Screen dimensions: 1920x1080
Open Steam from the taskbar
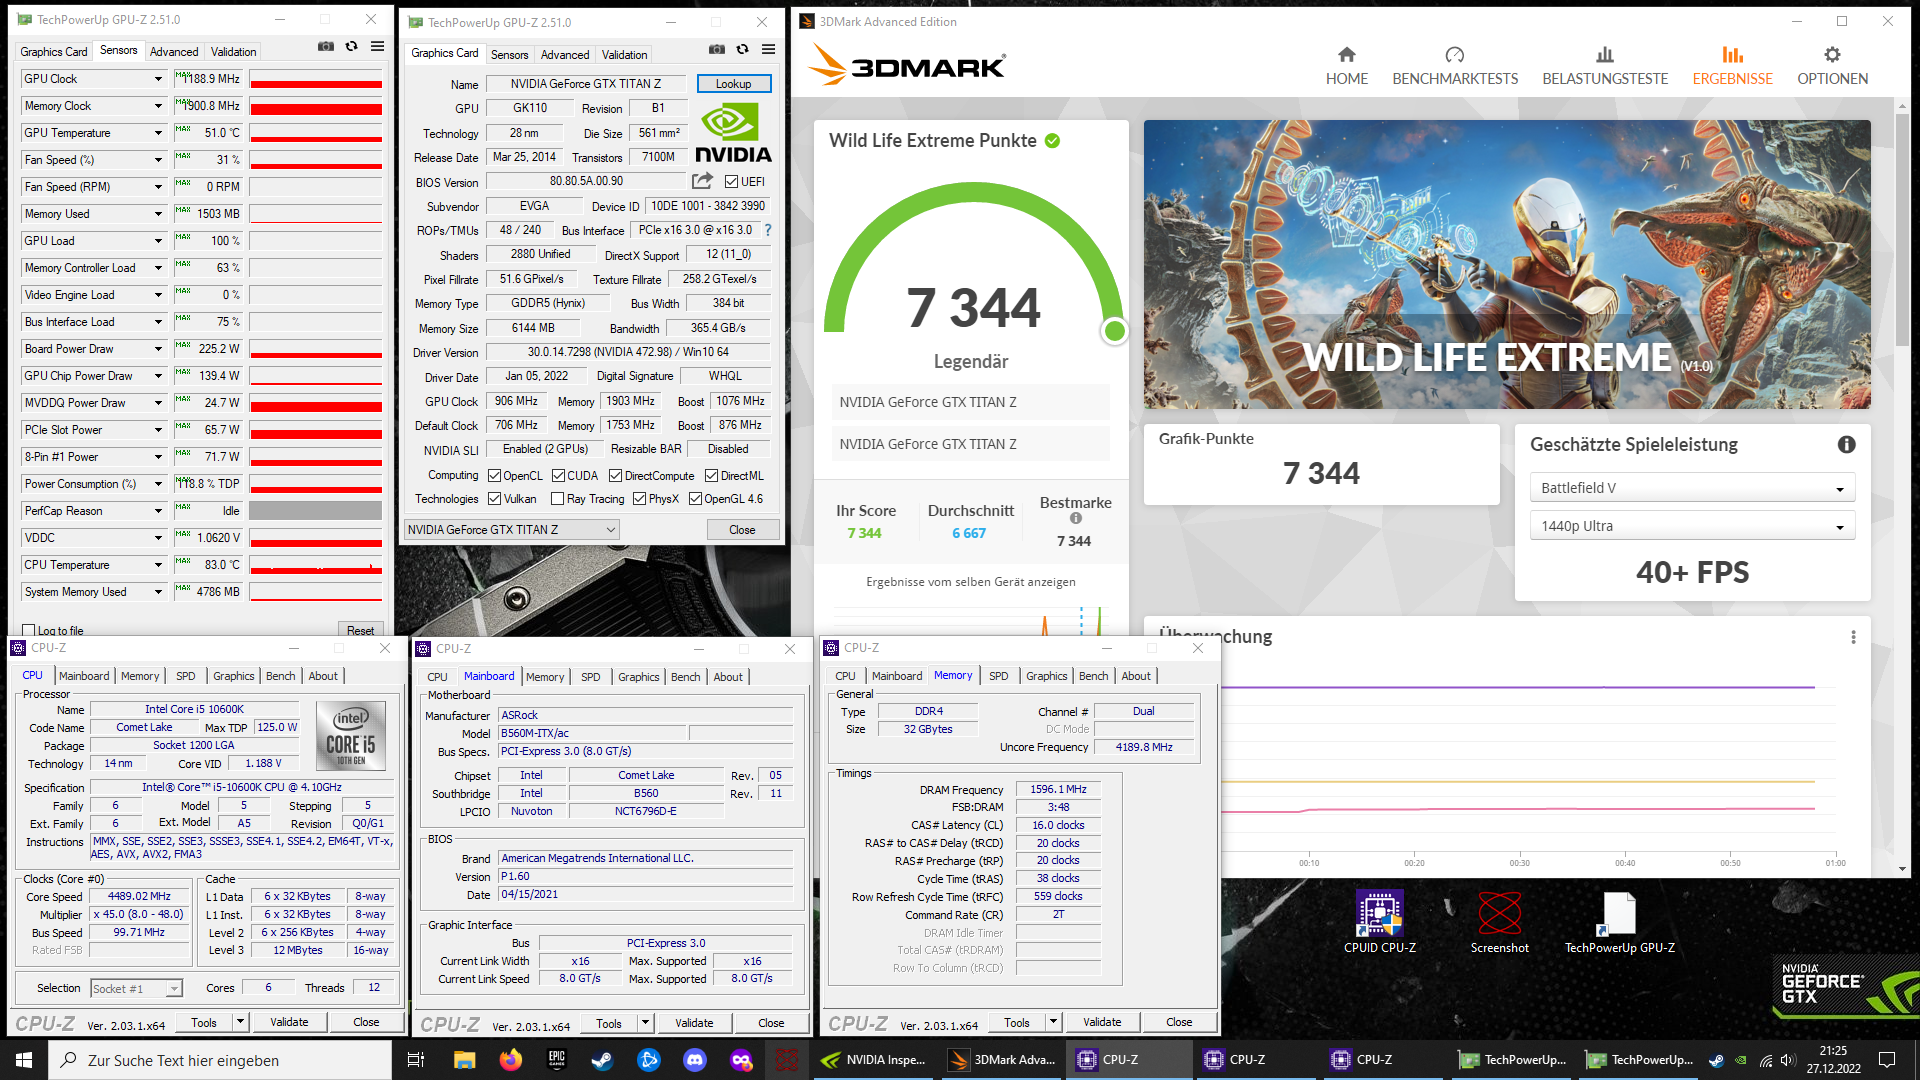point(603,1060)
